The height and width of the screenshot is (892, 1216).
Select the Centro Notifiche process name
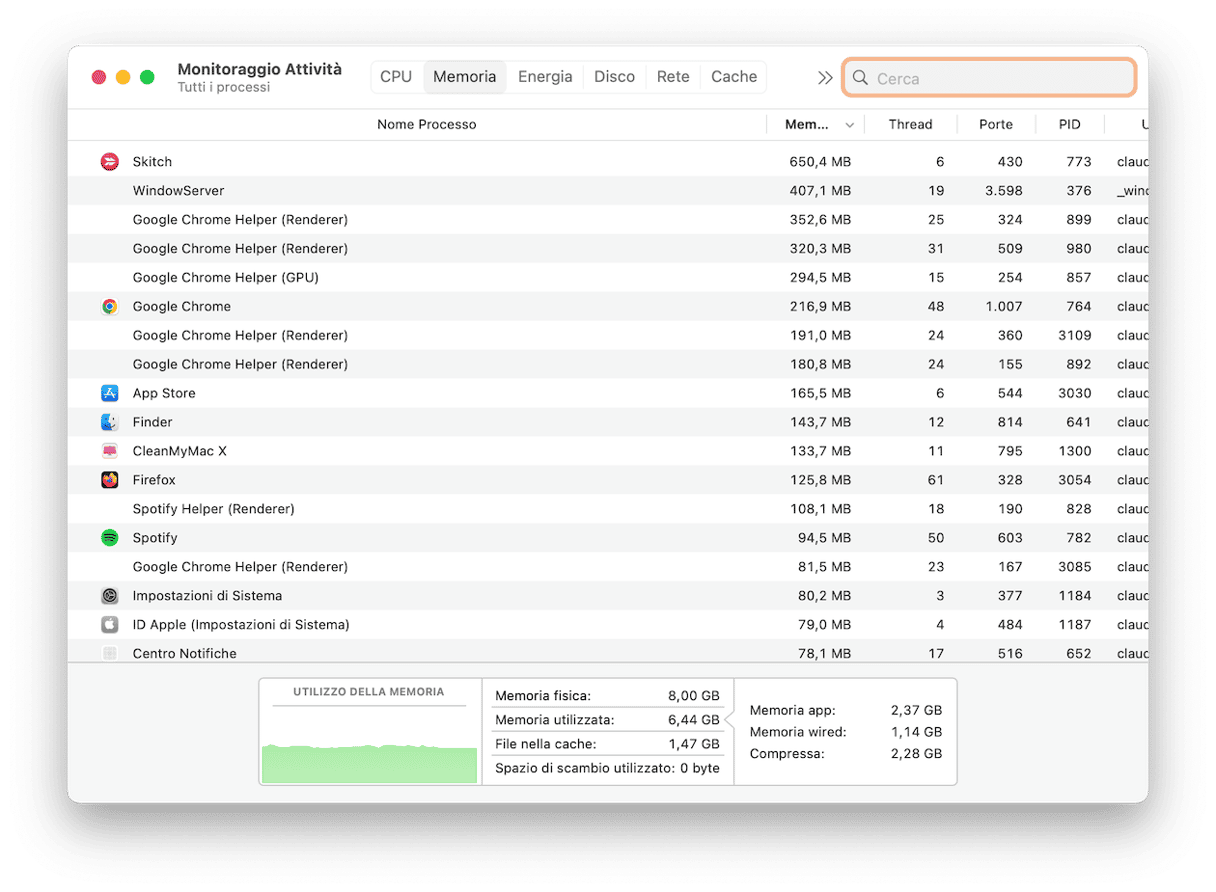coord(185,654)
